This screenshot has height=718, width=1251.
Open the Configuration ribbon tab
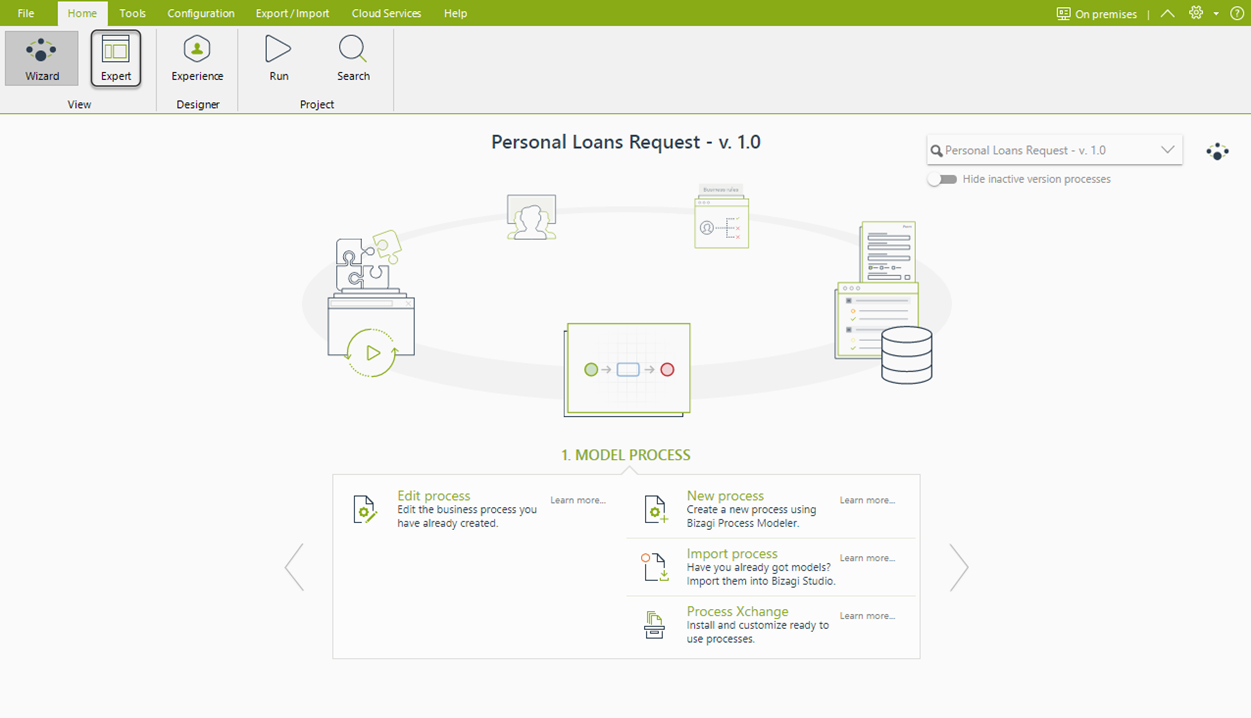201,14
